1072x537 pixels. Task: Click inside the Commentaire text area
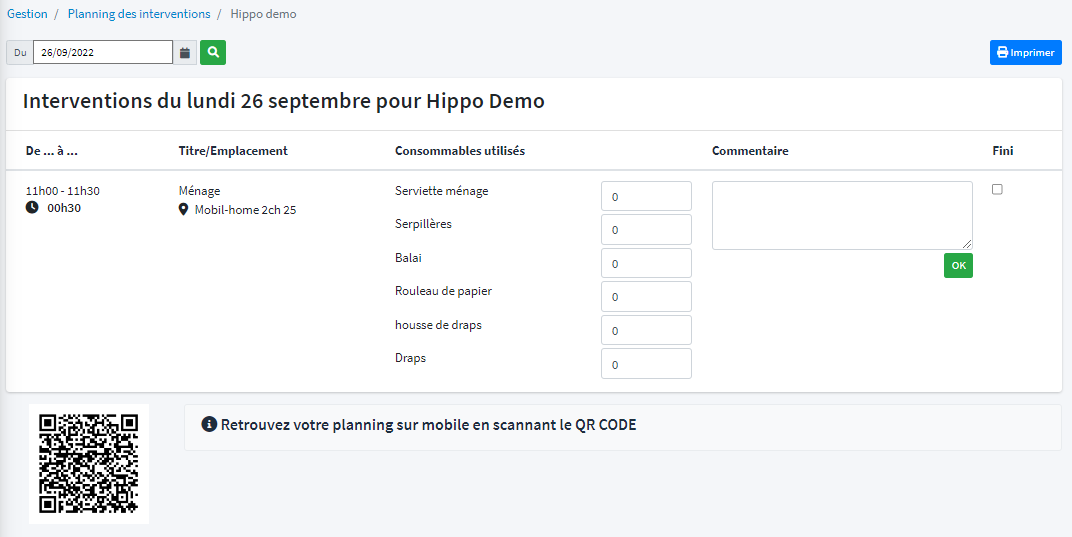pyautogui.click(x=841, y=215)
